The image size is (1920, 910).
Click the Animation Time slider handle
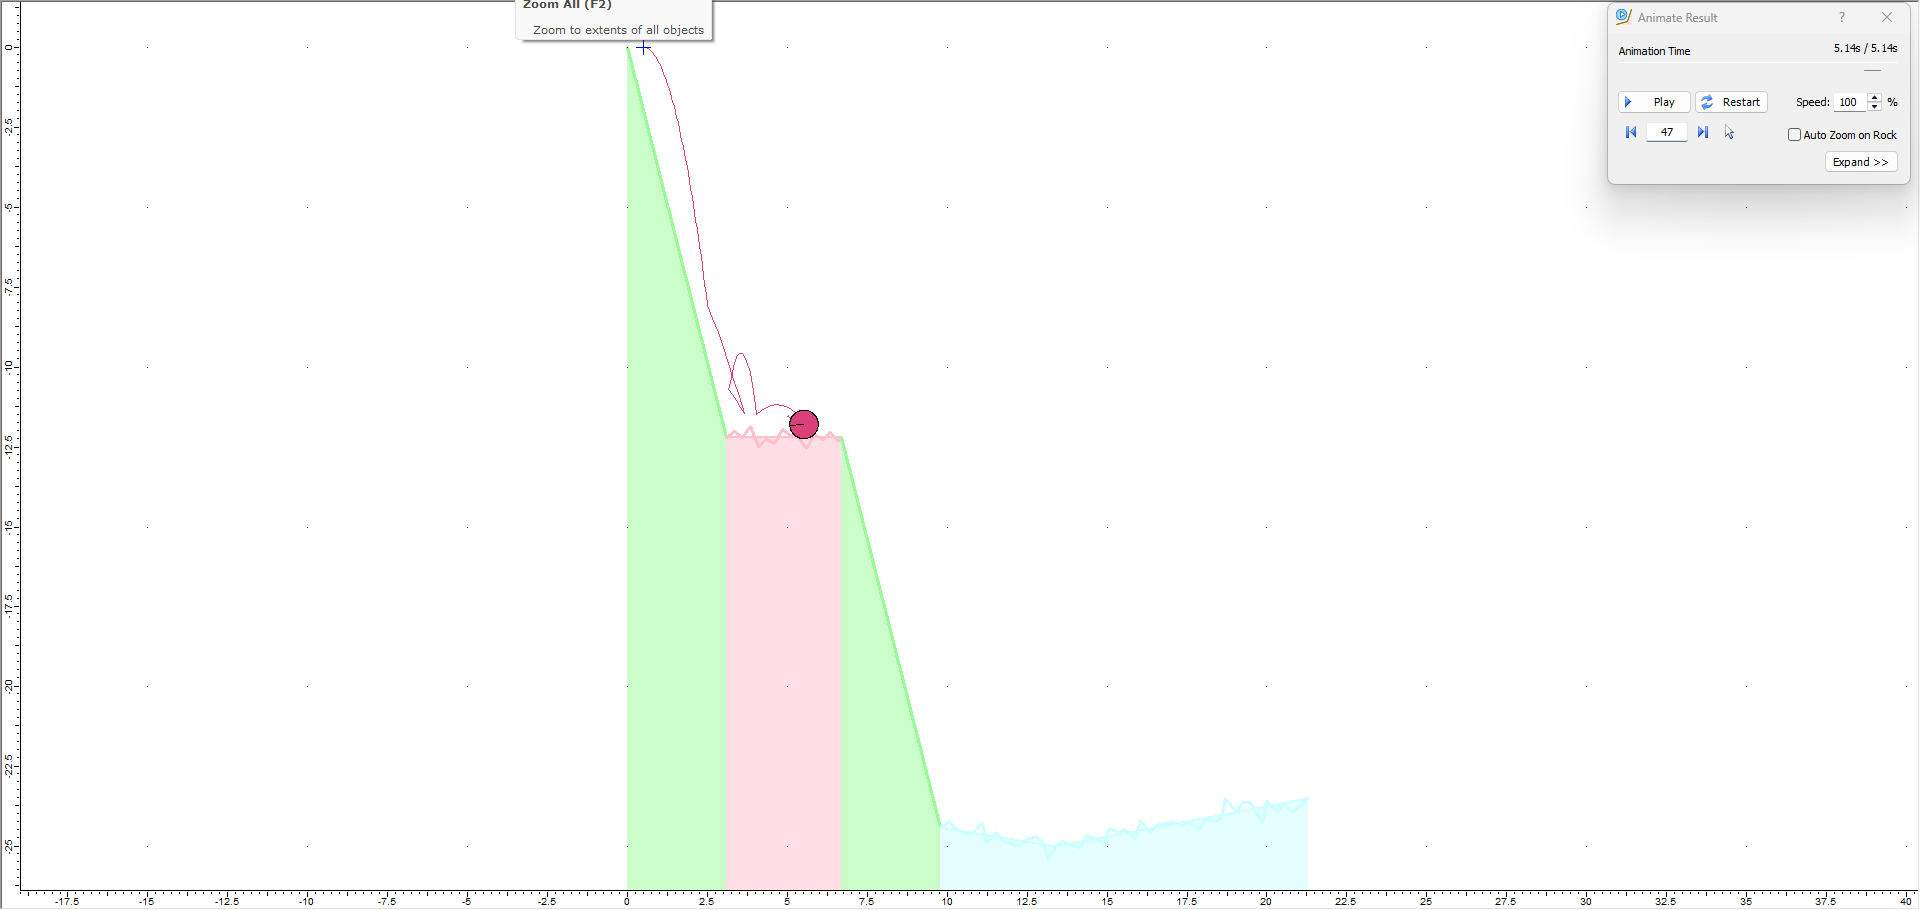1872,71
